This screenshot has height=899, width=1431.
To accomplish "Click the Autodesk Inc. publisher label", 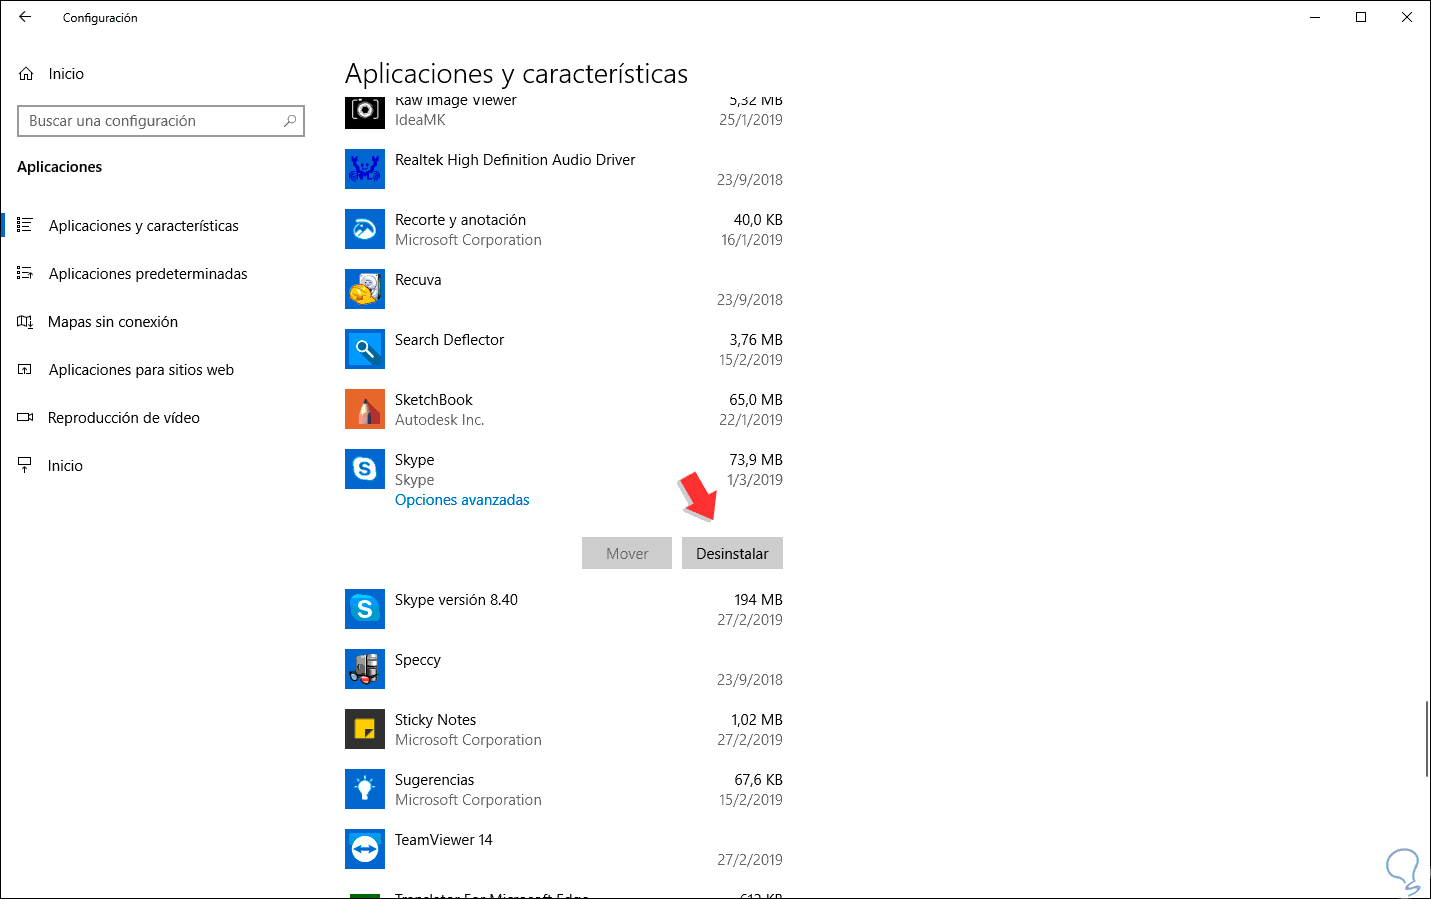I will pos(440,420).
